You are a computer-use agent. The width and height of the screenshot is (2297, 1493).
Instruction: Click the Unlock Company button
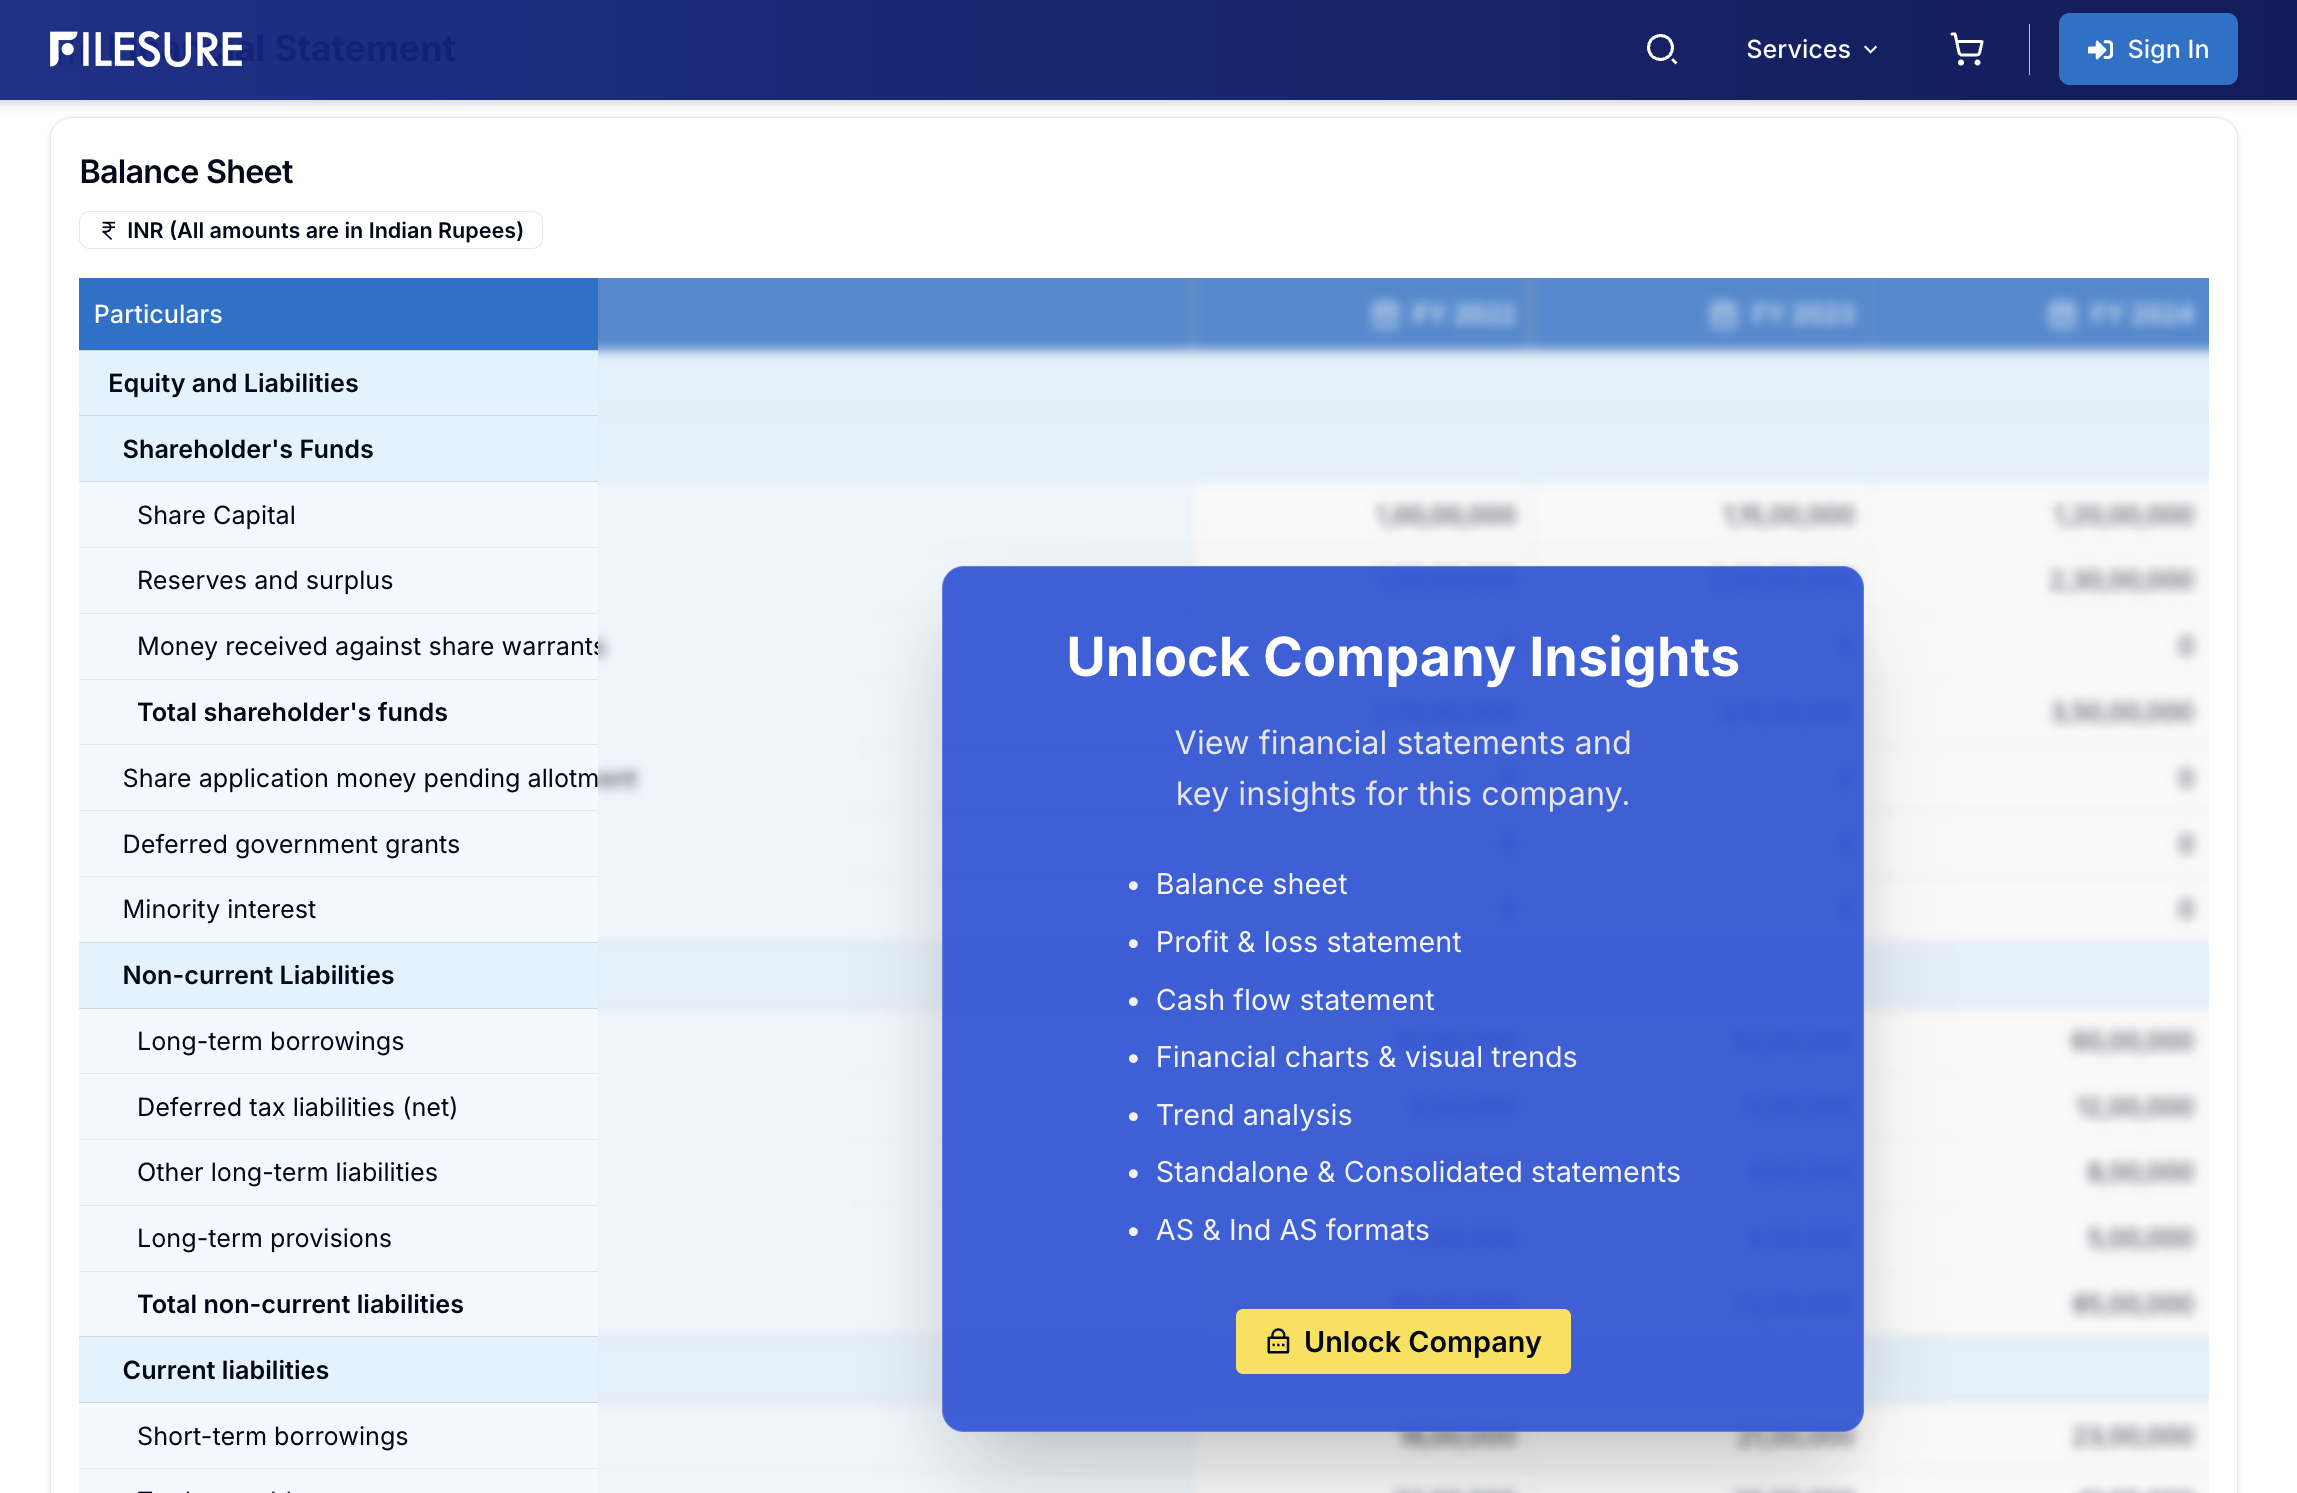pos(1402,1341)
